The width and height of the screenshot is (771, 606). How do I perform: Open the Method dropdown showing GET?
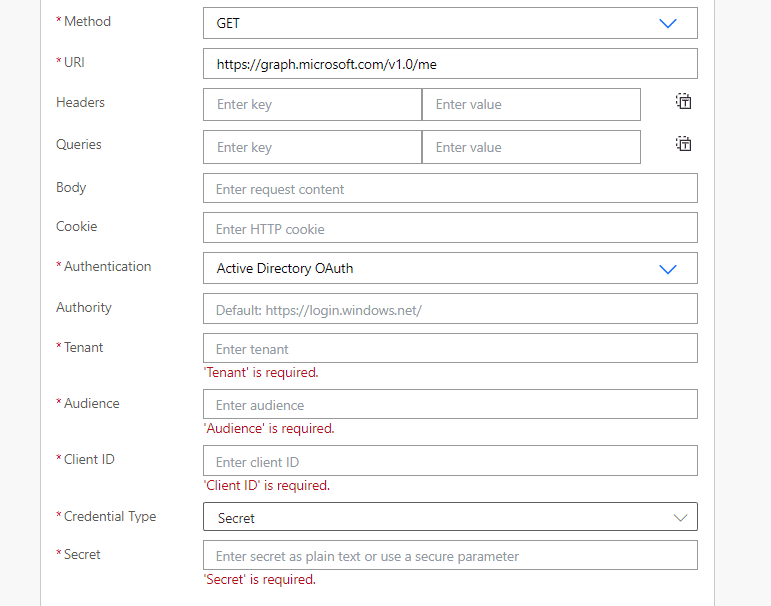(450, 23)
